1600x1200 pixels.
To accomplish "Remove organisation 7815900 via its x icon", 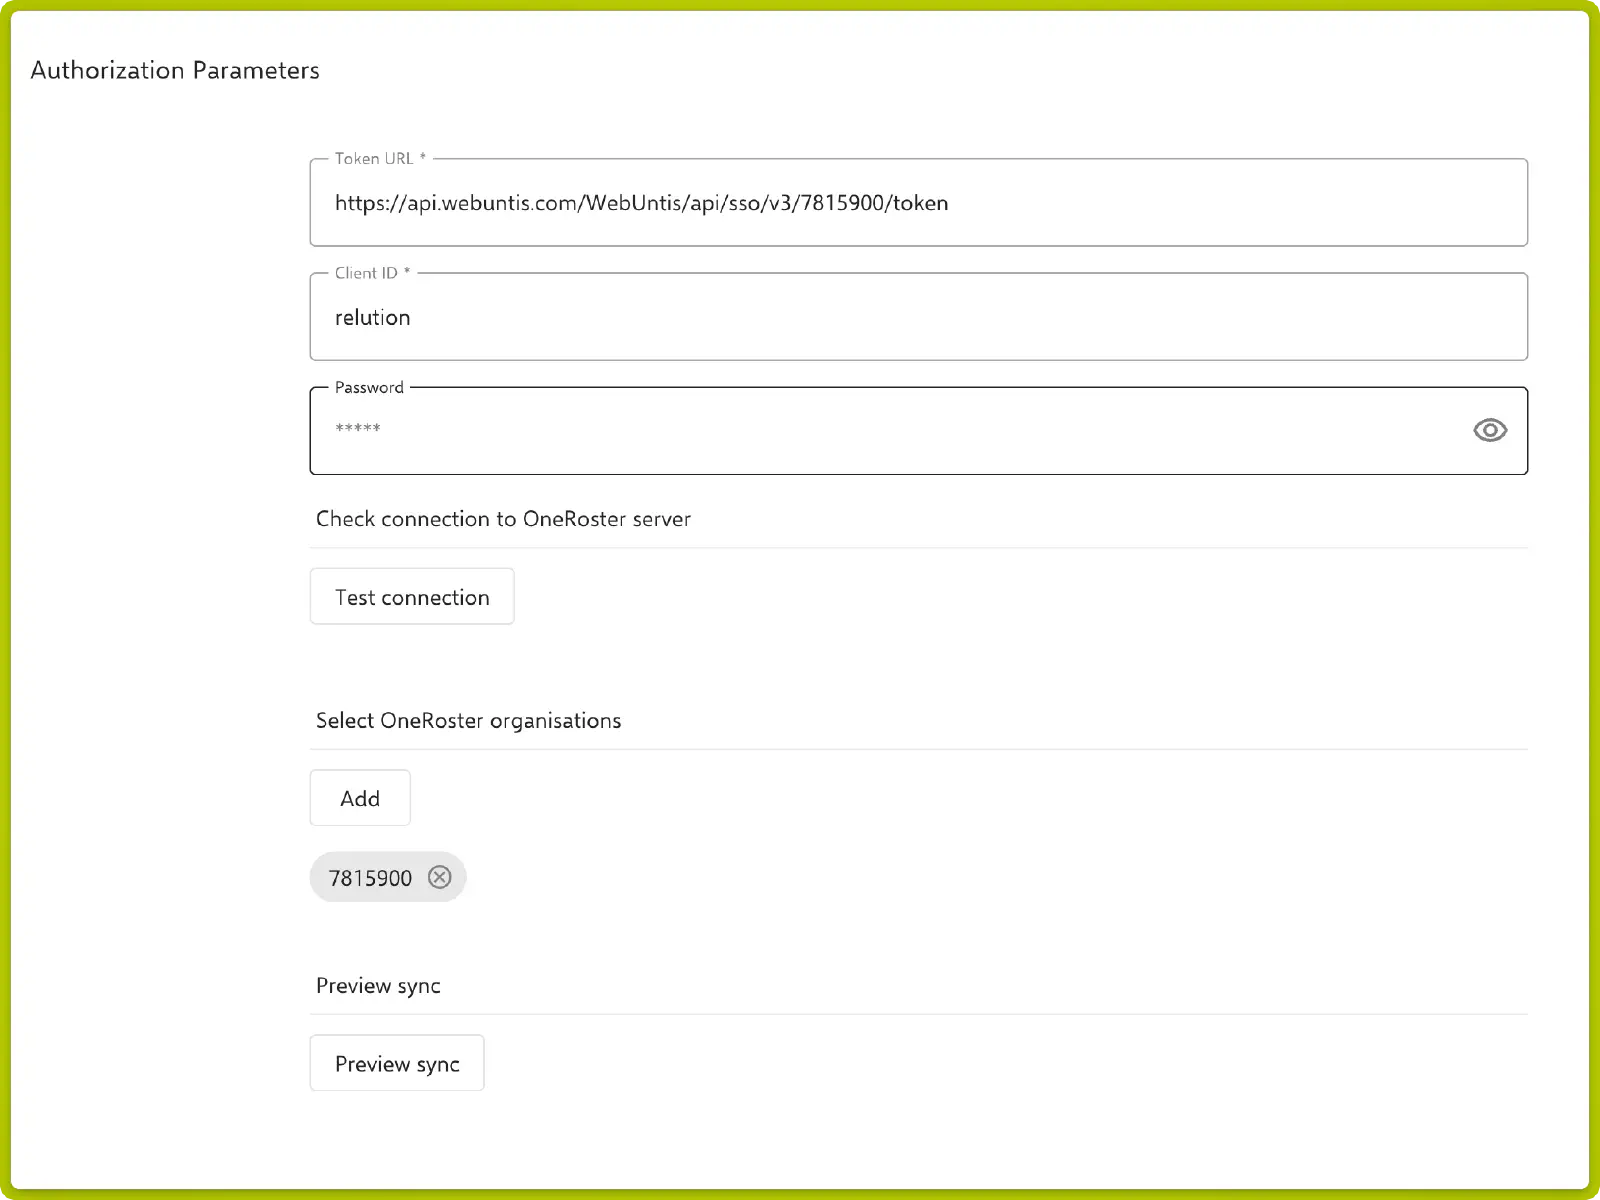I will coord(439,877).
